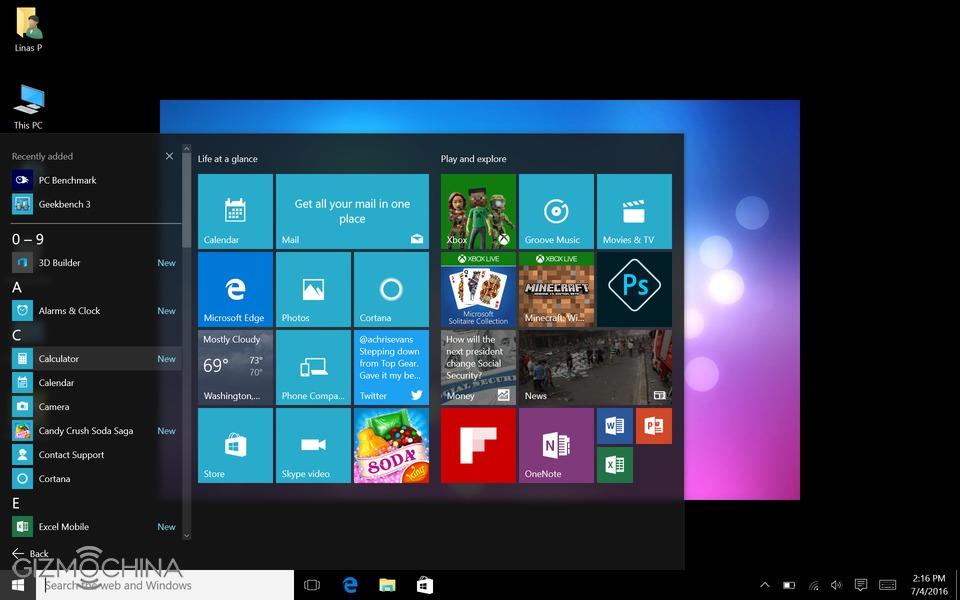Viewport: 960px width, 600px height.
Task: Click the search the web and Windows box
Action: coord(165,585)
